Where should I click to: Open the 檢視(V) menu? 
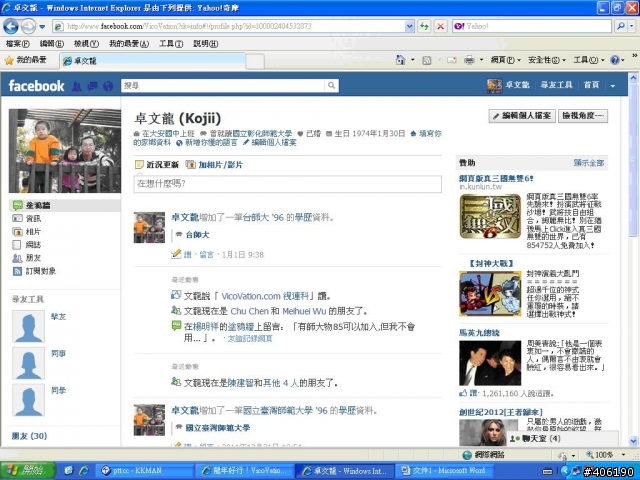[86, 43]
